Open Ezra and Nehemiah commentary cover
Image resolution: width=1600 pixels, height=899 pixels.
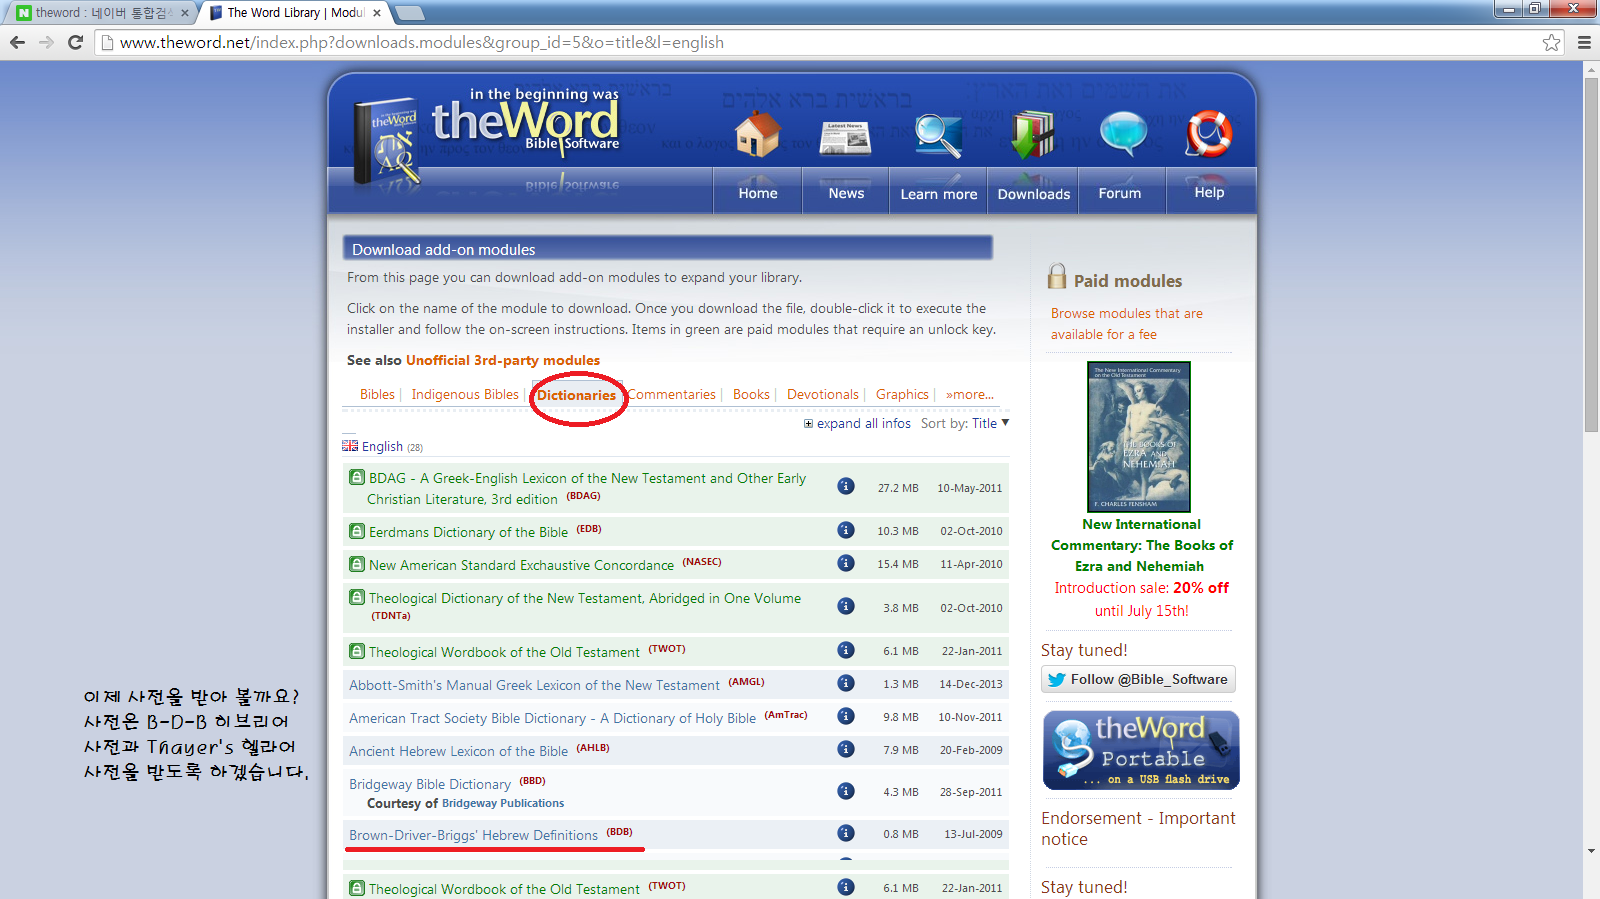pos(1139,437)
